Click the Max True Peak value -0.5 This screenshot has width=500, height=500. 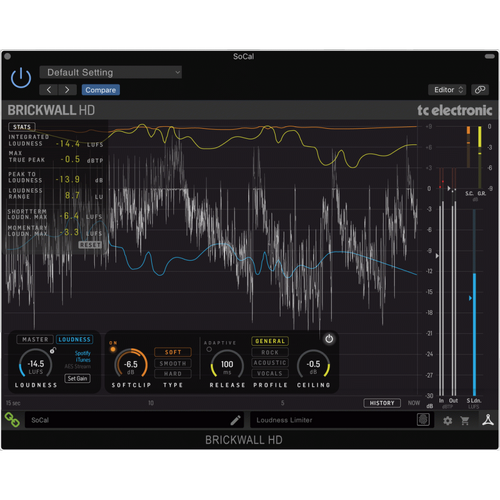click(x=70, y=159)
